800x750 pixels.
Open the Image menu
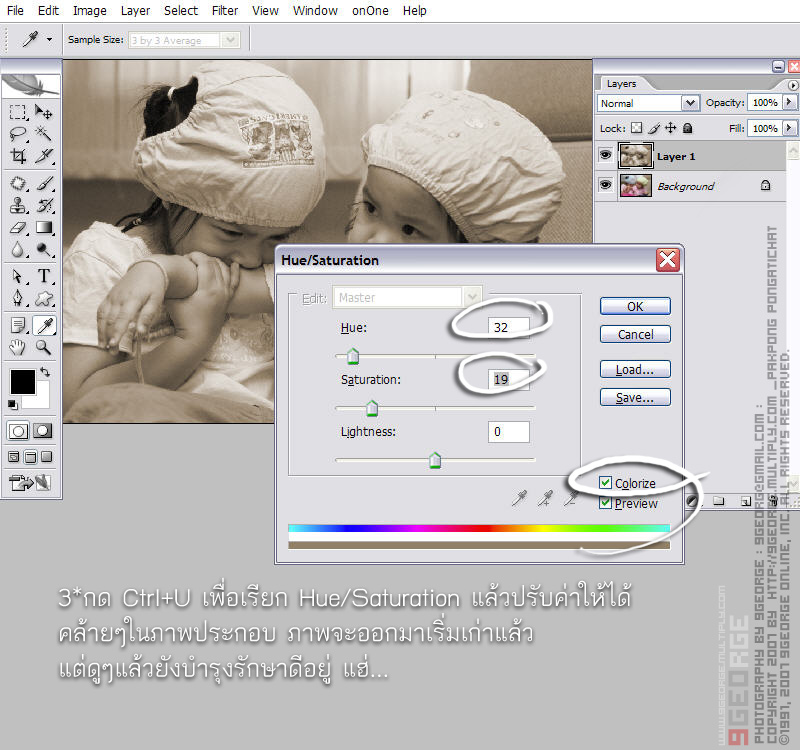[90, 11]
